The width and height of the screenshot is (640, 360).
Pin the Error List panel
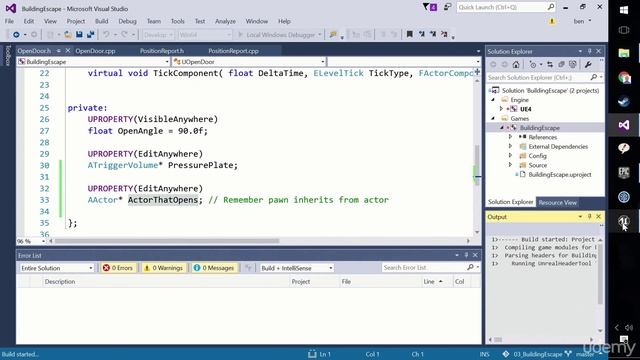tap(466, 255)
